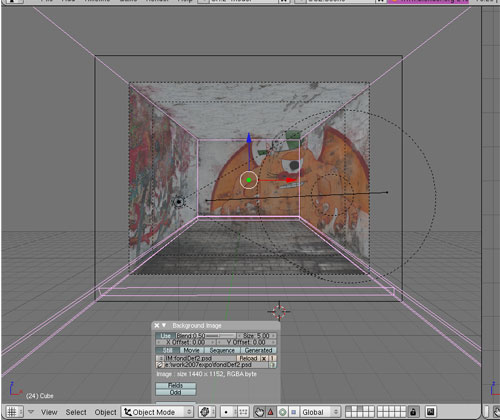Click the Background Image panel title
This screenshot has height=420, width=500.
tap(197, 325)
